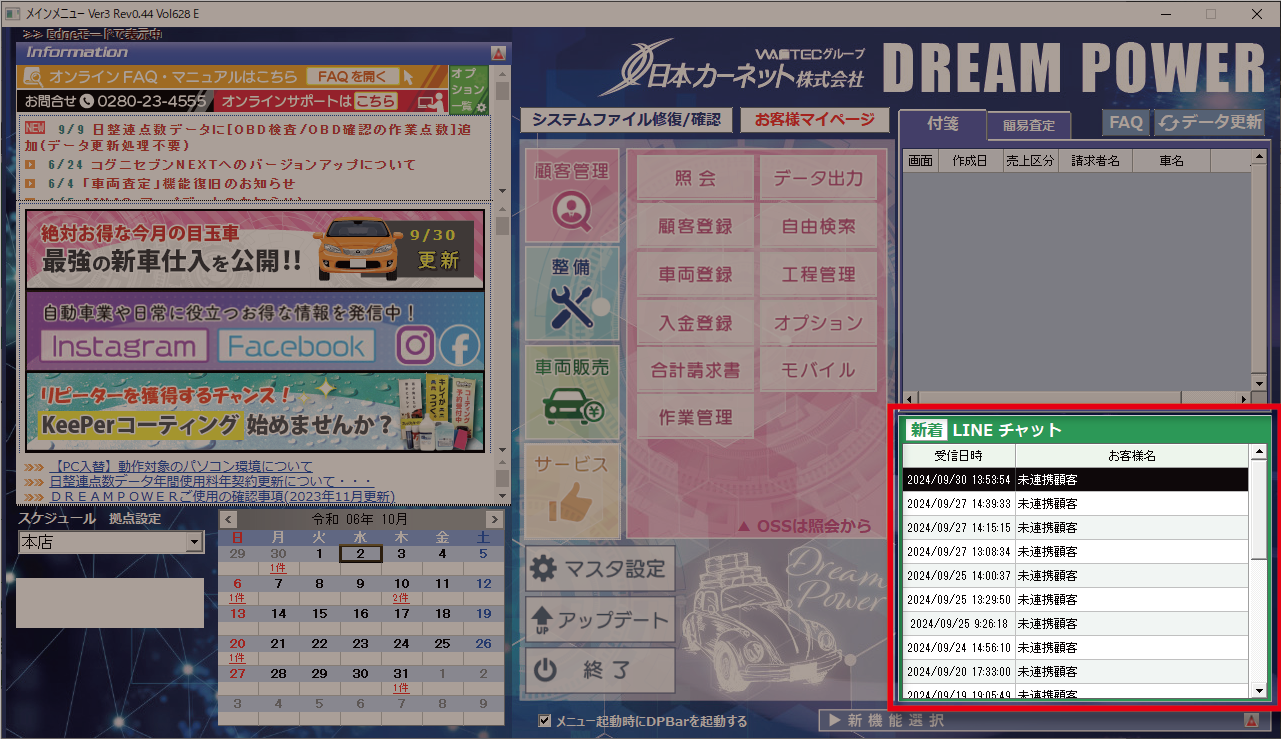Image resolution: width=1281 pixels, height=739 pixels.
Task: Click Instagram text label in banner
Action: click(125, 346)
